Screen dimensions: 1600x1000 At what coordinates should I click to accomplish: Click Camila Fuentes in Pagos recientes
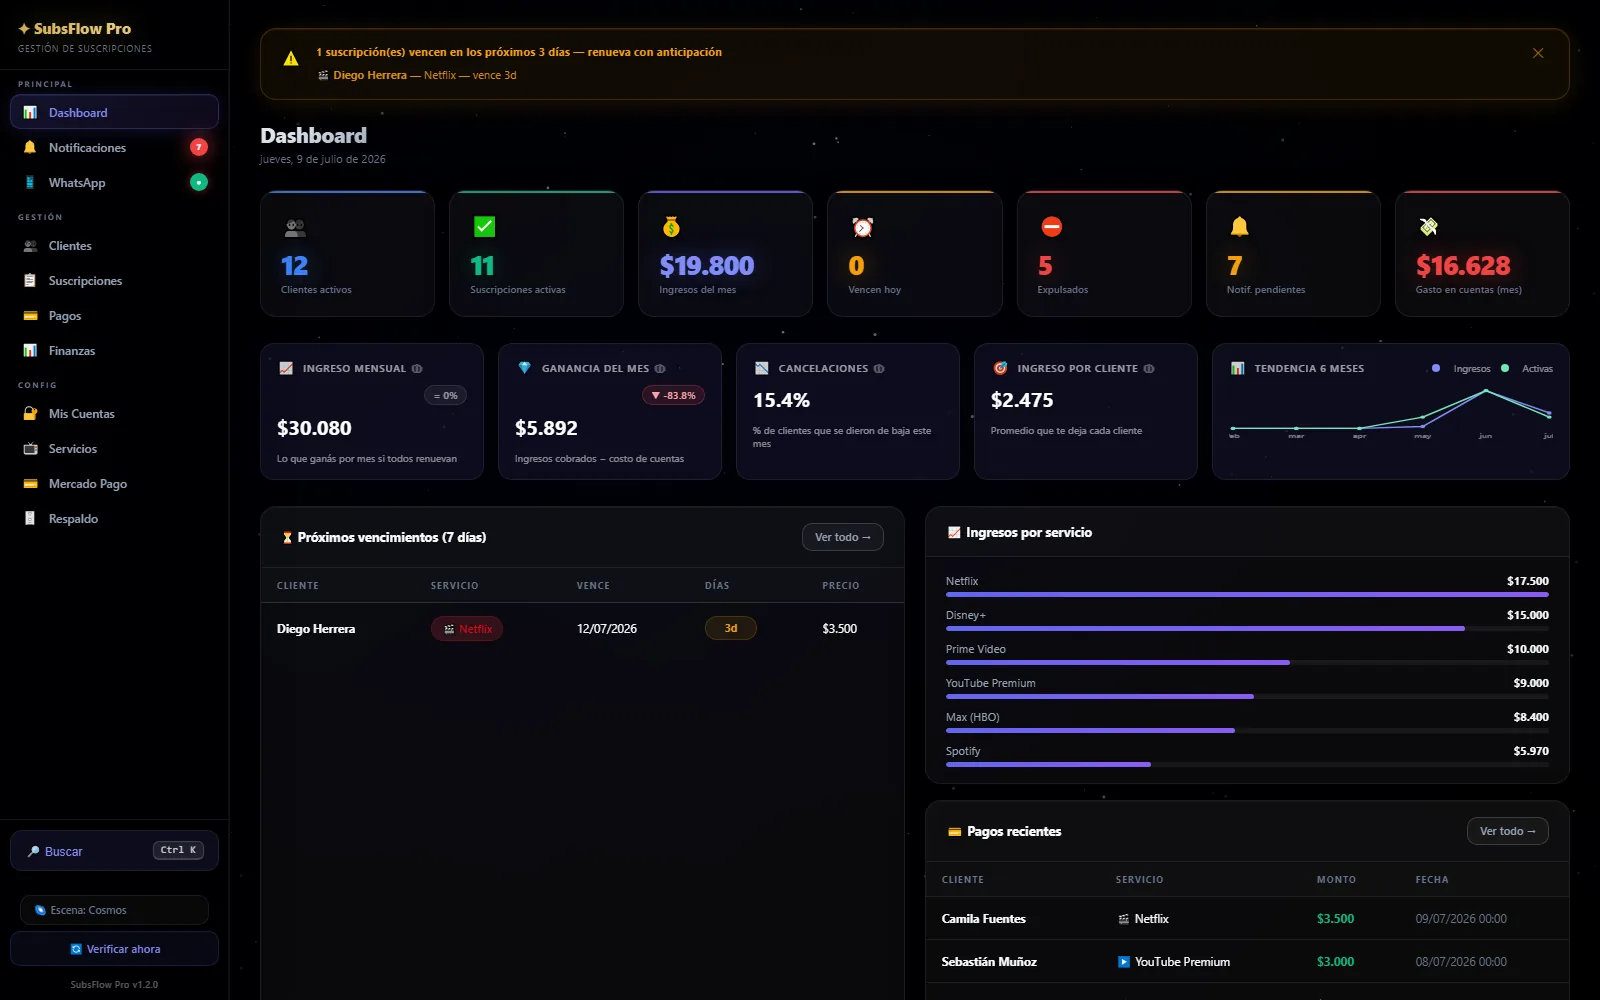(x=984, y=919)
